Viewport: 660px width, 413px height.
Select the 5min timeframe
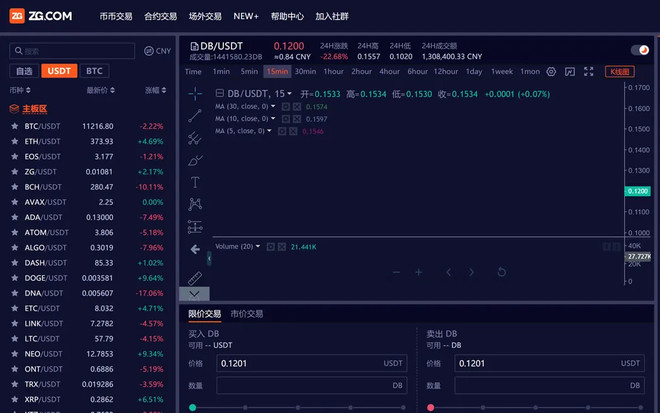pyautogui.click(x=249, y=72)
